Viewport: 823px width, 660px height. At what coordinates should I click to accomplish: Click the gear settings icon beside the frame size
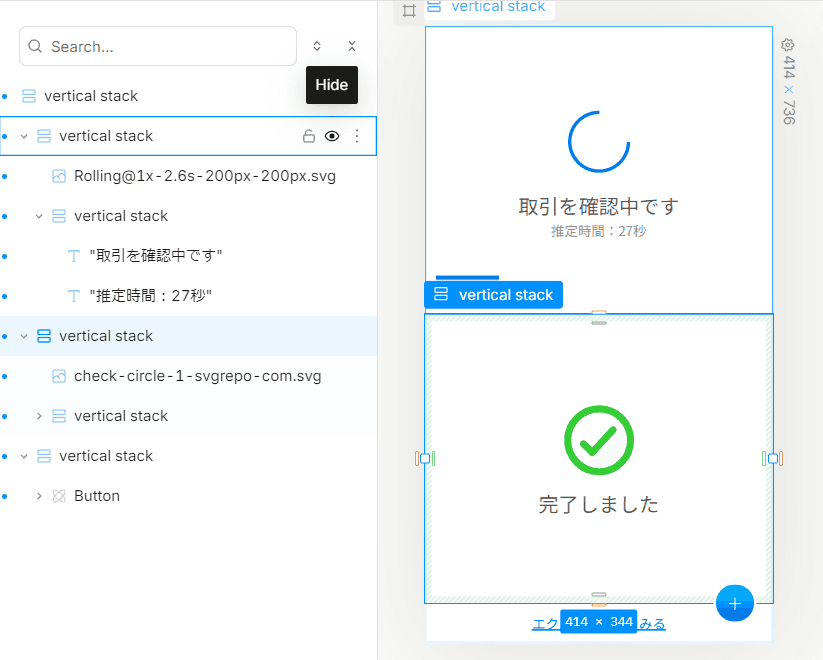pyautogui.click(x=787, y=45)
